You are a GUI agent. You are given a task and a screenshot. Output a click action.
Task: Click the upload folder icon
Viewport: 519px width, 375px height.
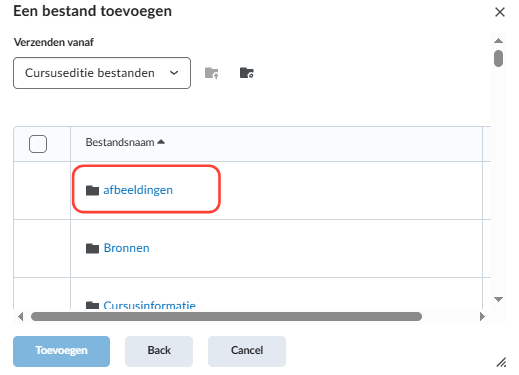212,73
